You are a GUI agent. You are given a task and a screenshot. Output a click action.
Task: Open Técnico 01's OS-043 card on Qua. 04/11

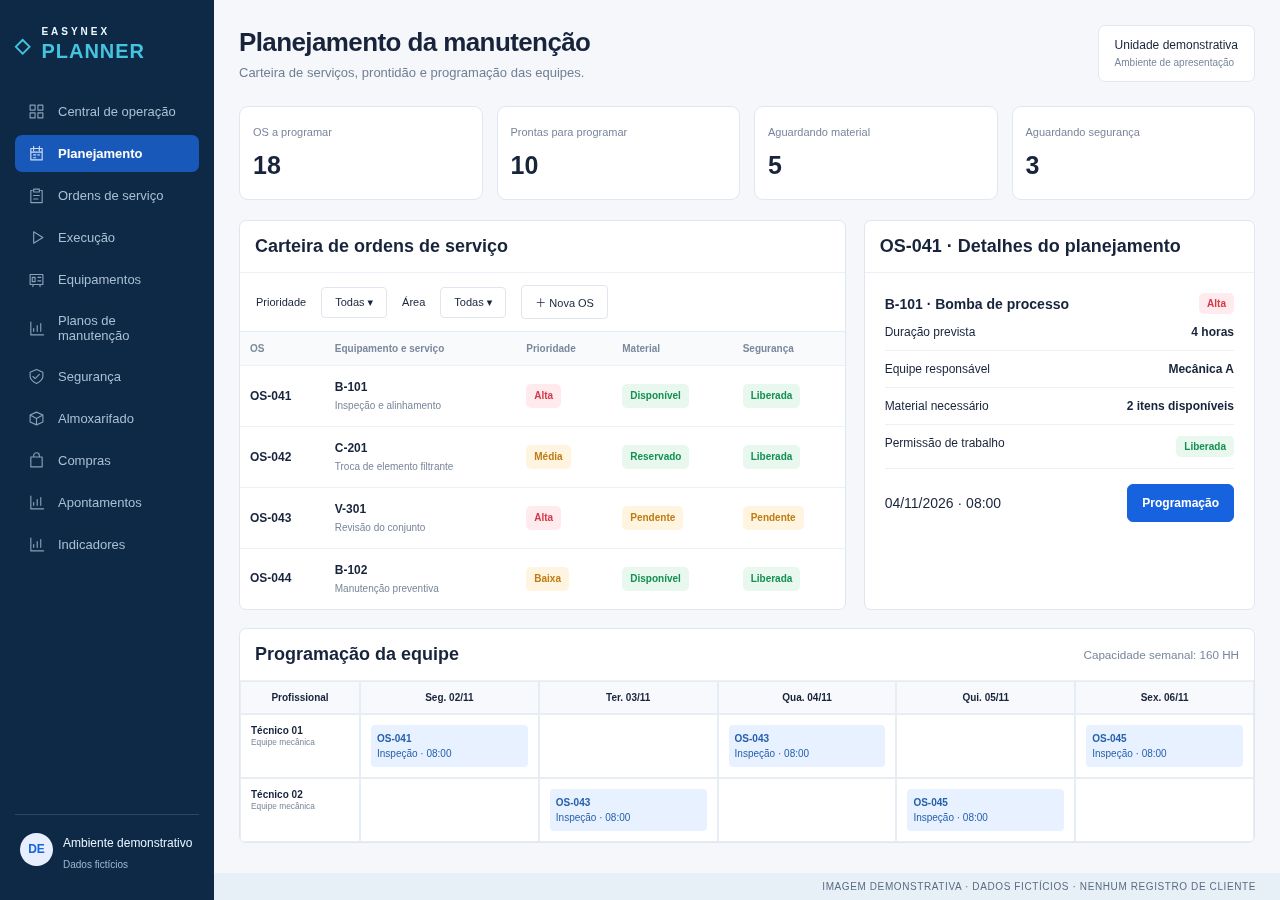(807, 746)
